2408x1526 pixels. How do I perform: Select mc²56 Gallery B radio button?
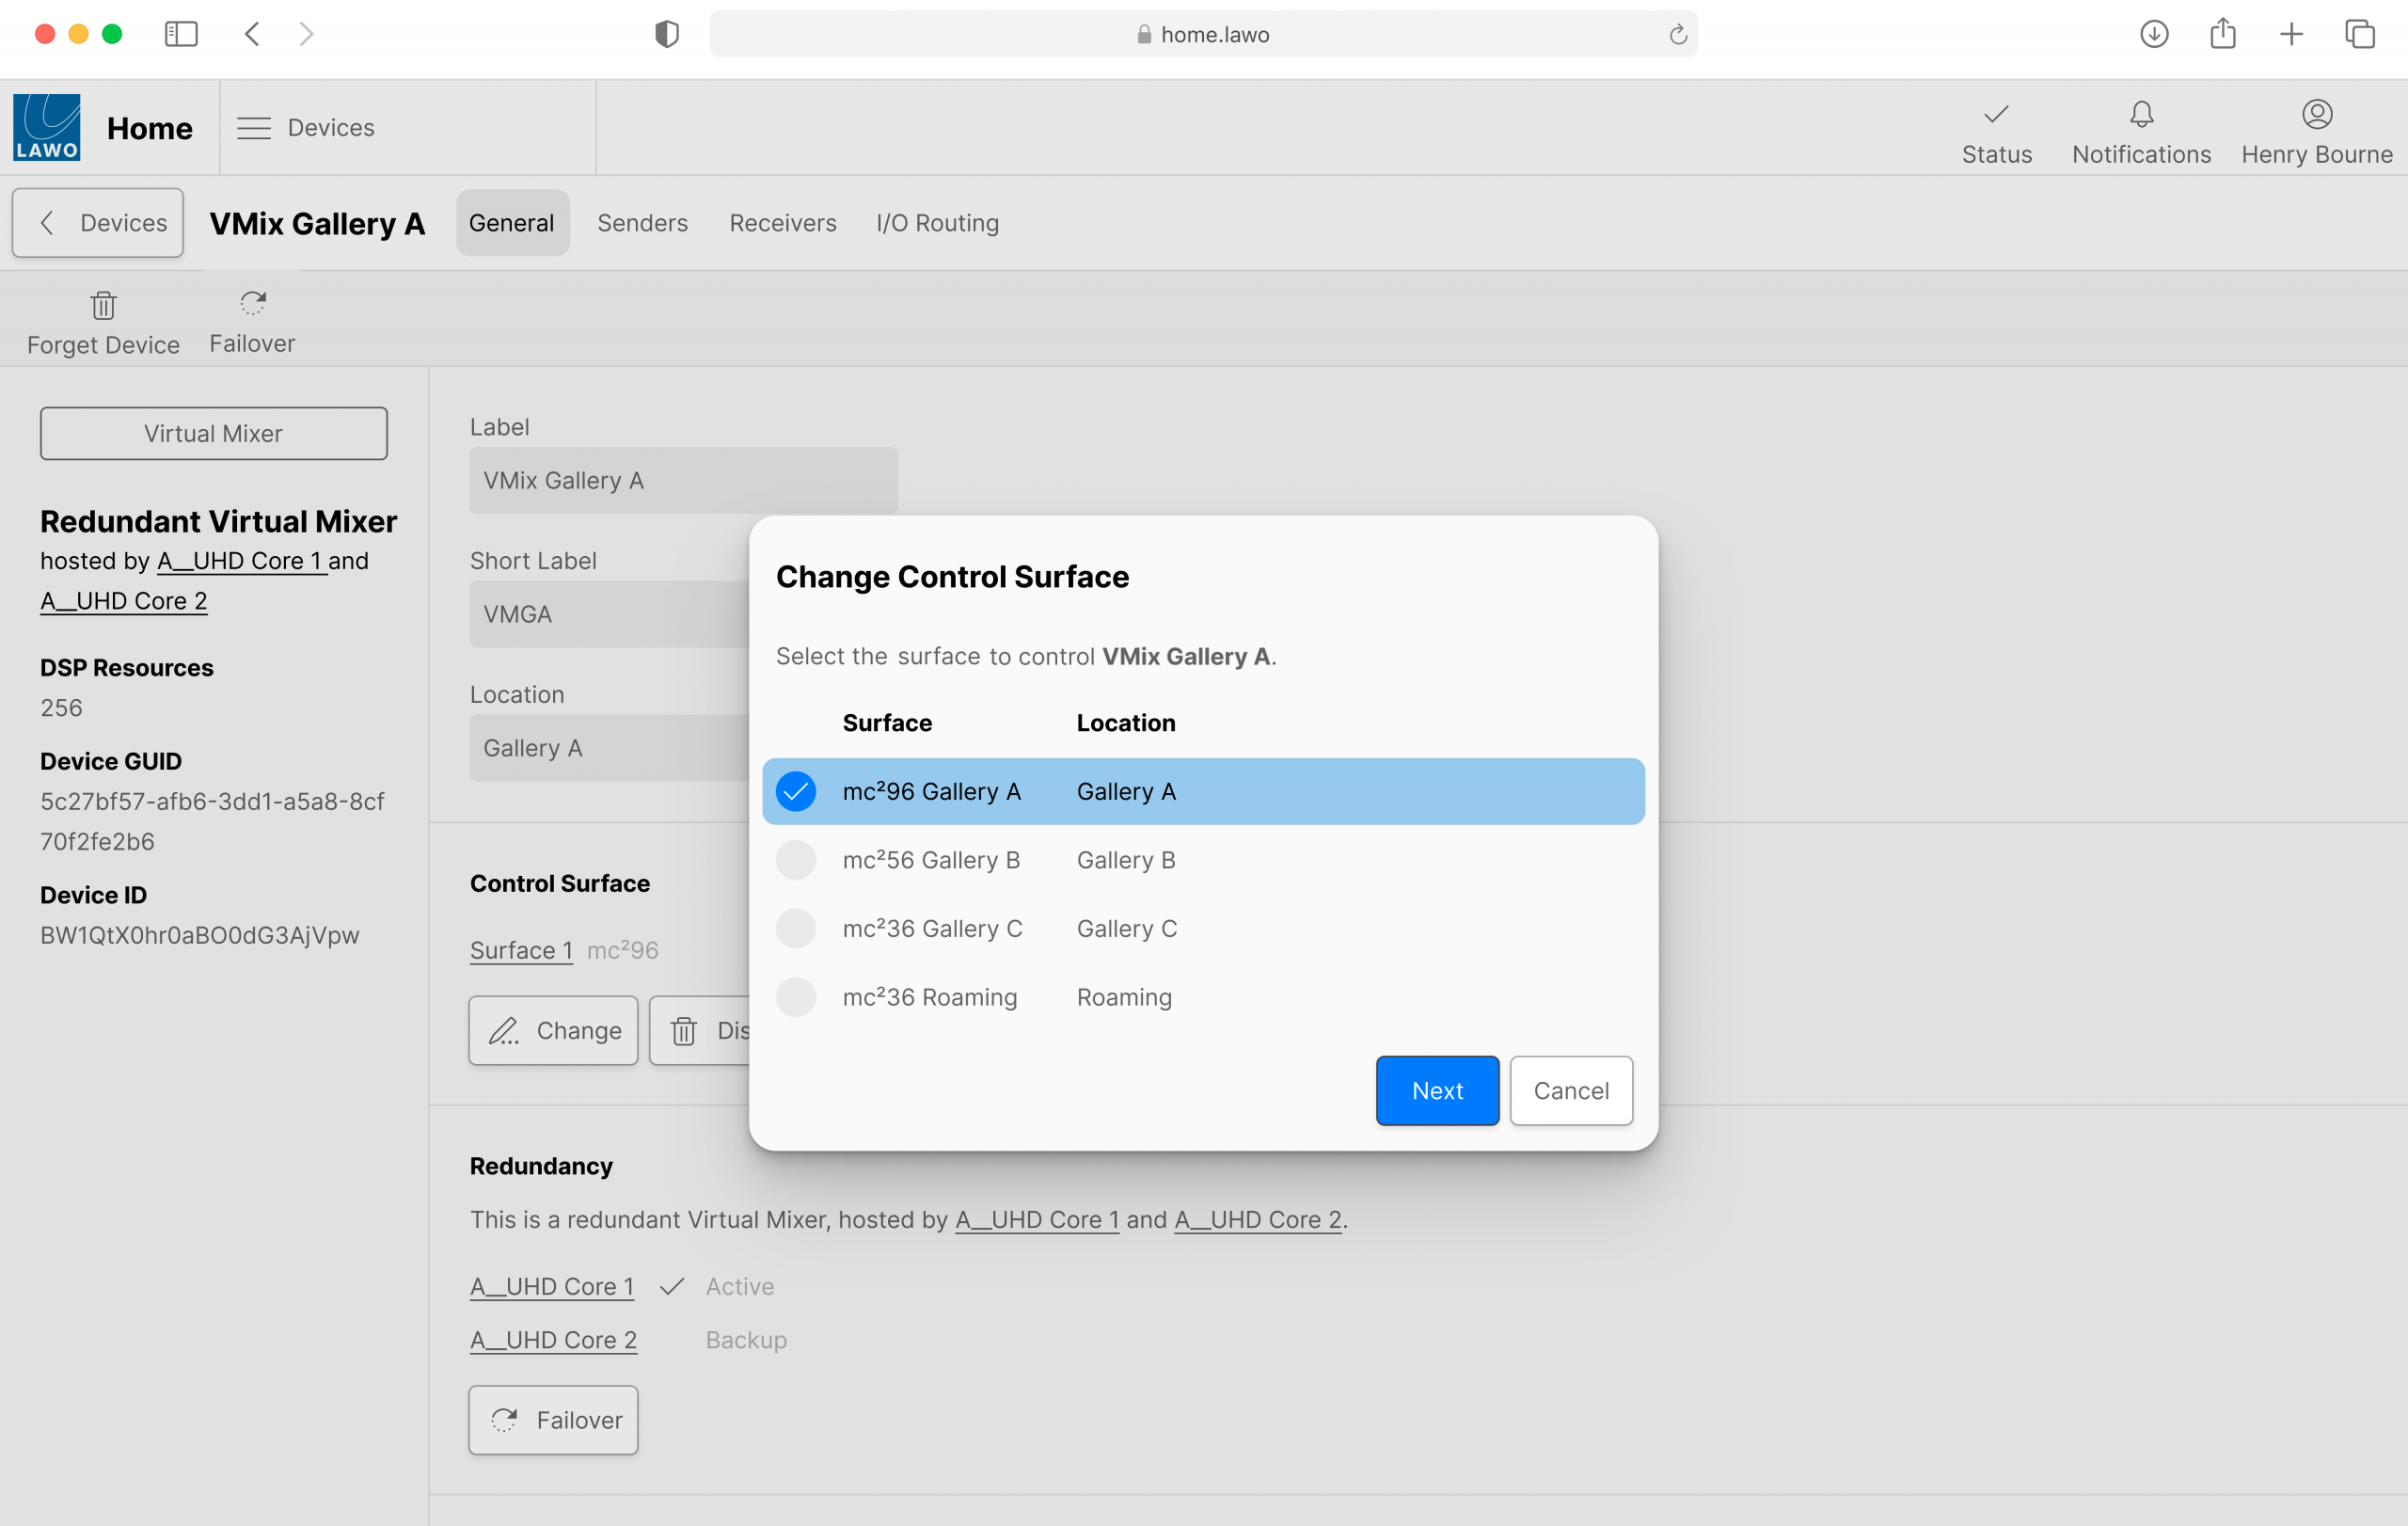(x=796, y=860)
